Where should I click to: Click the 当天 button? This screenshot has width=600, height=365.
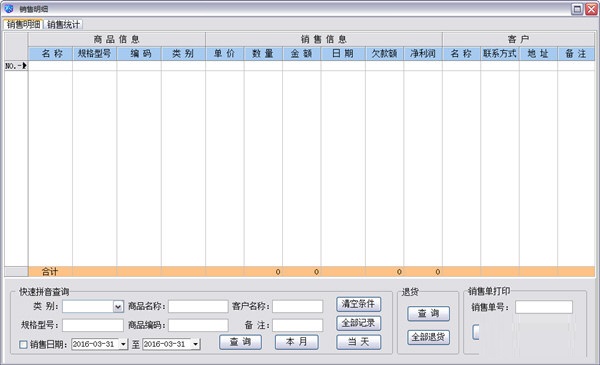[359, 342]
